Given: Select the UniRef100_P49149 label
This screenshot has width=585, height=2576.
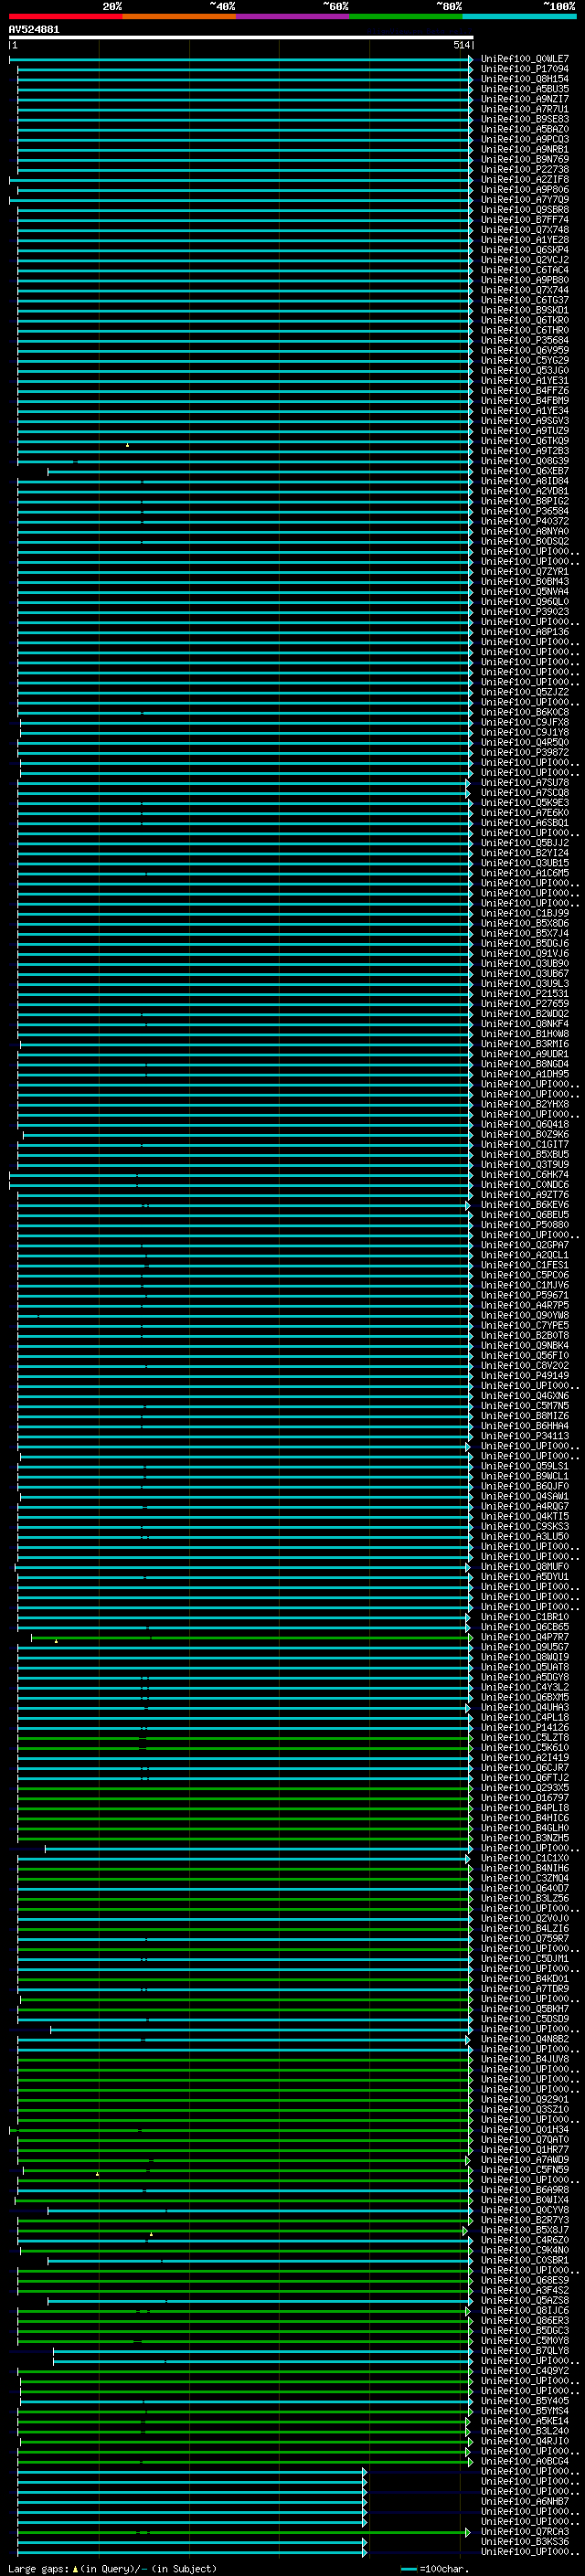Looking at the screenshot, I should (x=524, y=1375).
